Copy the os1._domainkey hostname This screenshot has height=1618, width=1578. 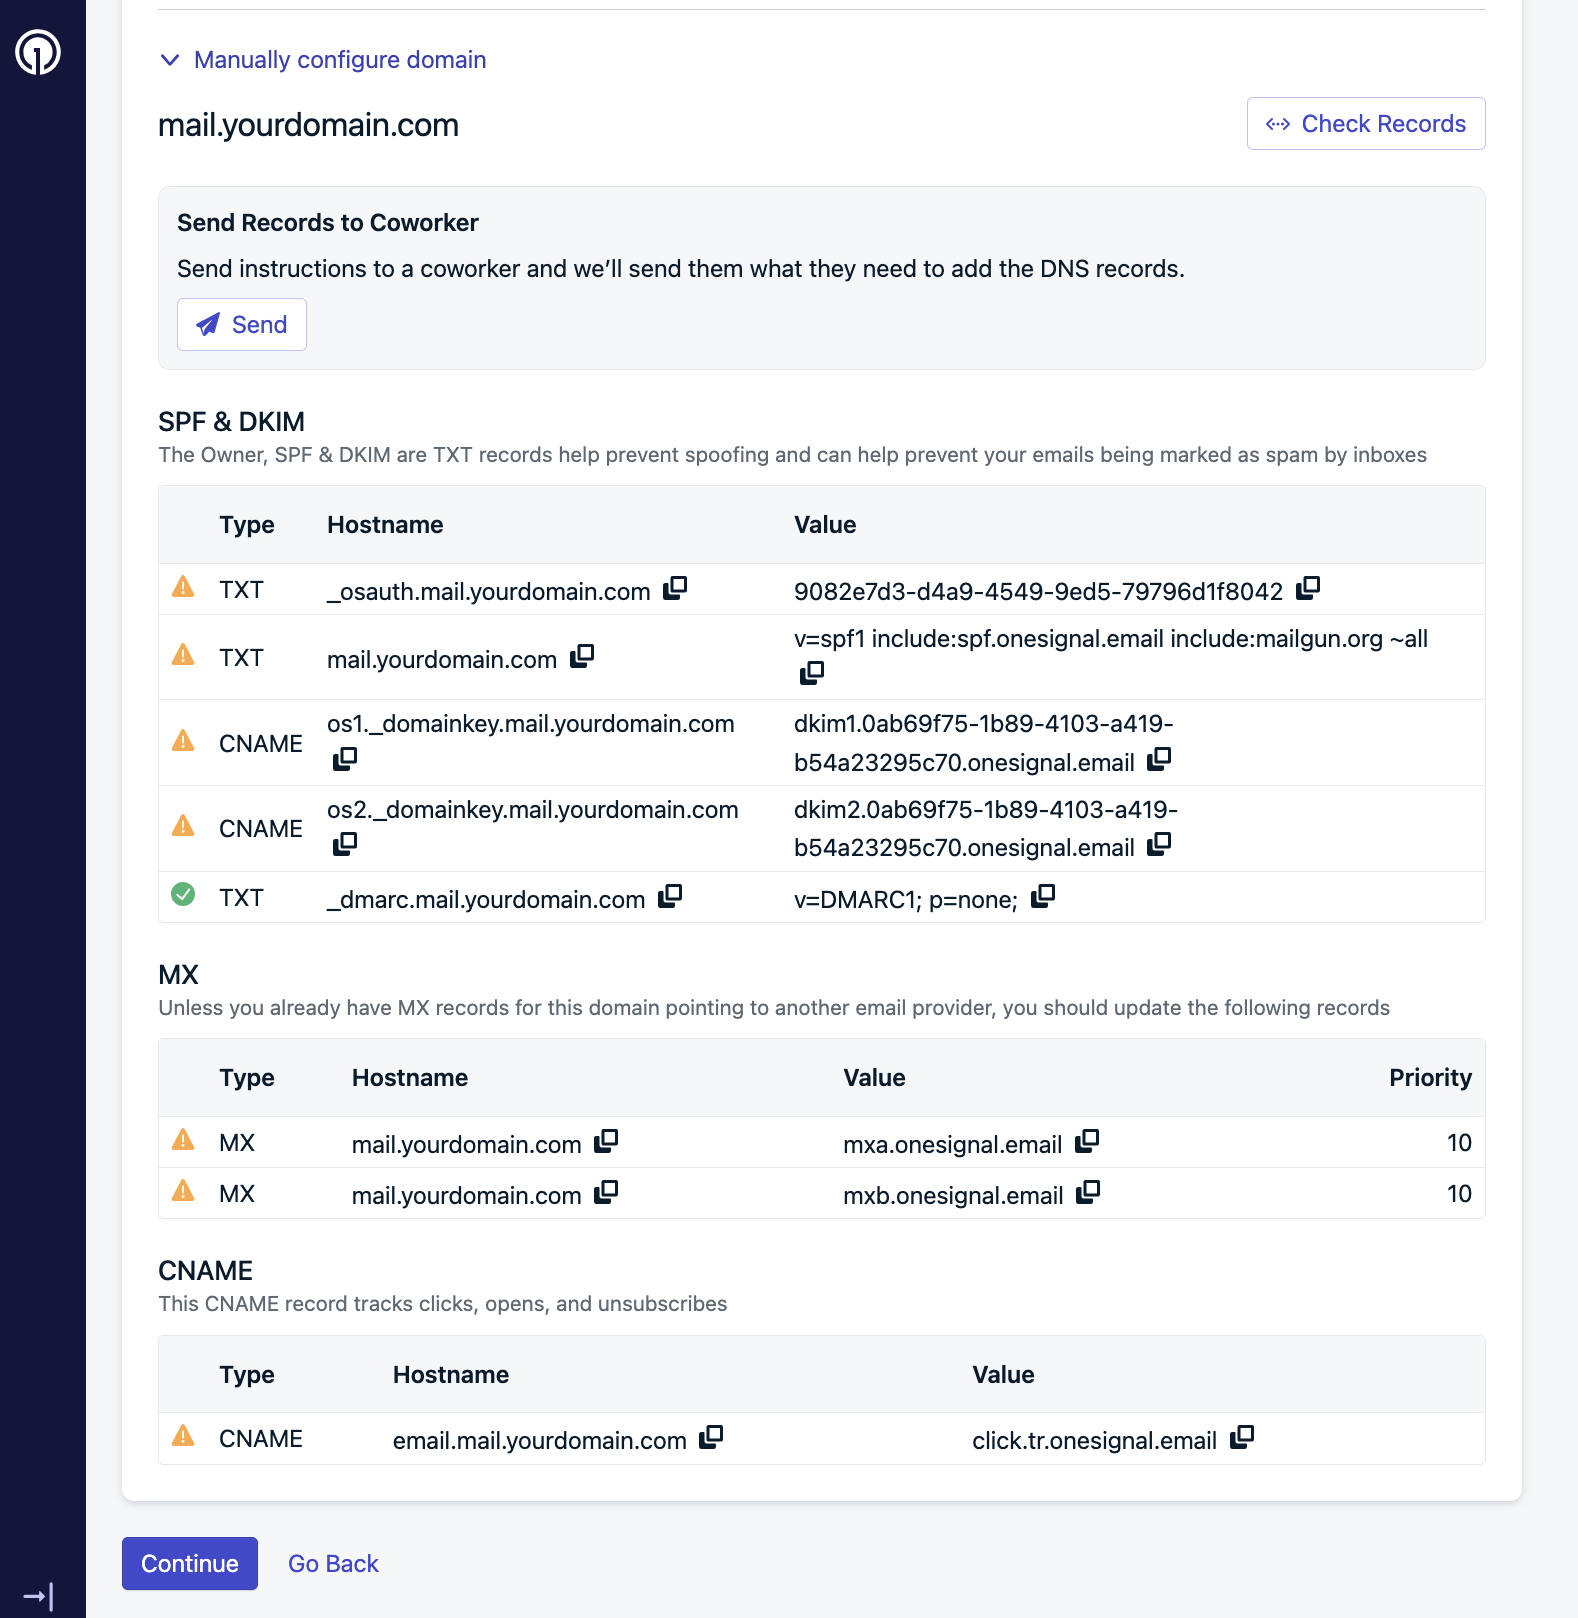pos(345,758)
